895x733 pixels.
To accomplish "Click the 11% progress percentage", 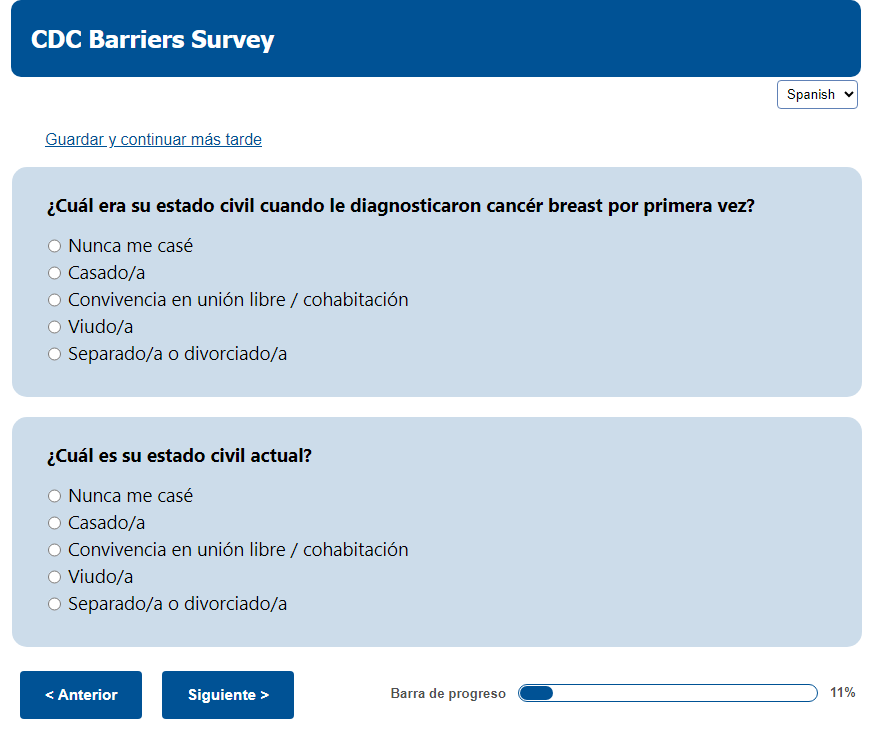I will click(x=842, y=693).
